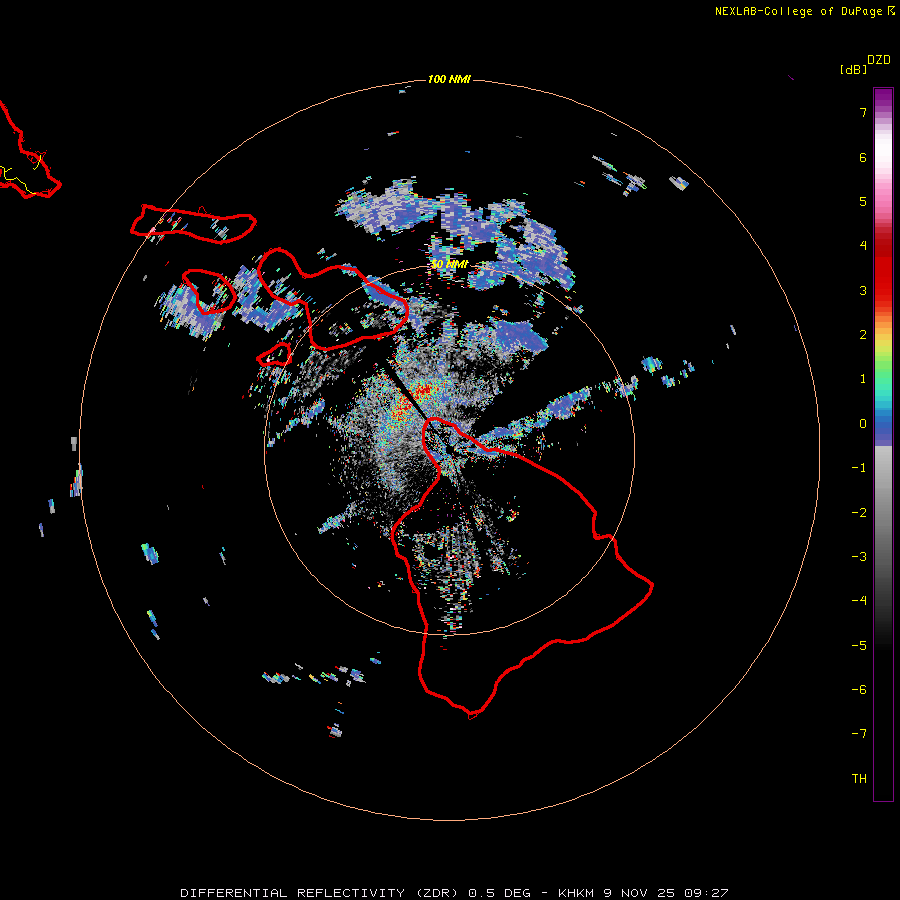Screen dimensions: 900x900
Task: Click the 1 value on color scale
Action: pyautogui.click(x=863, y=379)
